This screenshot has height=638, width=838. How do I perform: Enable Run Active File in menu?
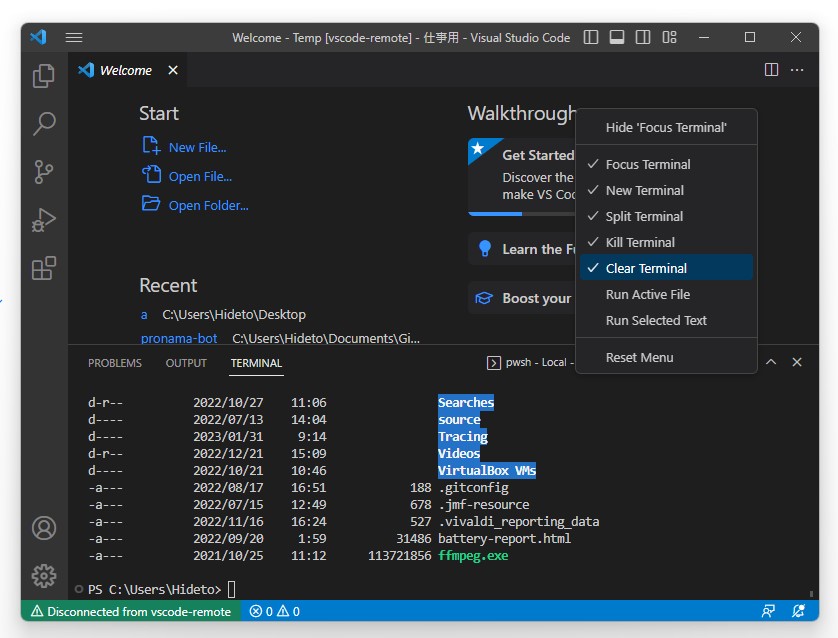pos(666,294)
